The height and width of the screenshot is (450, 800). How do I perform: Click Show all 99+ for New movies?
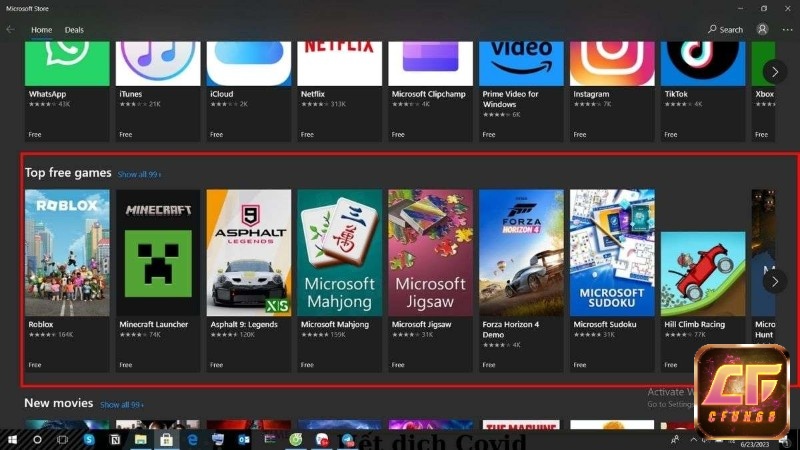(x=122, y=405)
